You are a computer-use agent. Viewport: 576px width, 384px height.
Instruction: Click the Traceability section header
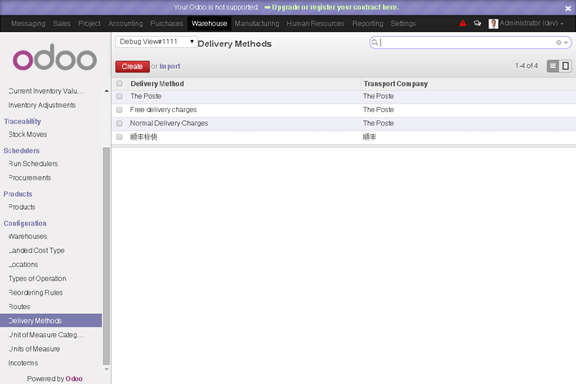[x=22, y=121]
